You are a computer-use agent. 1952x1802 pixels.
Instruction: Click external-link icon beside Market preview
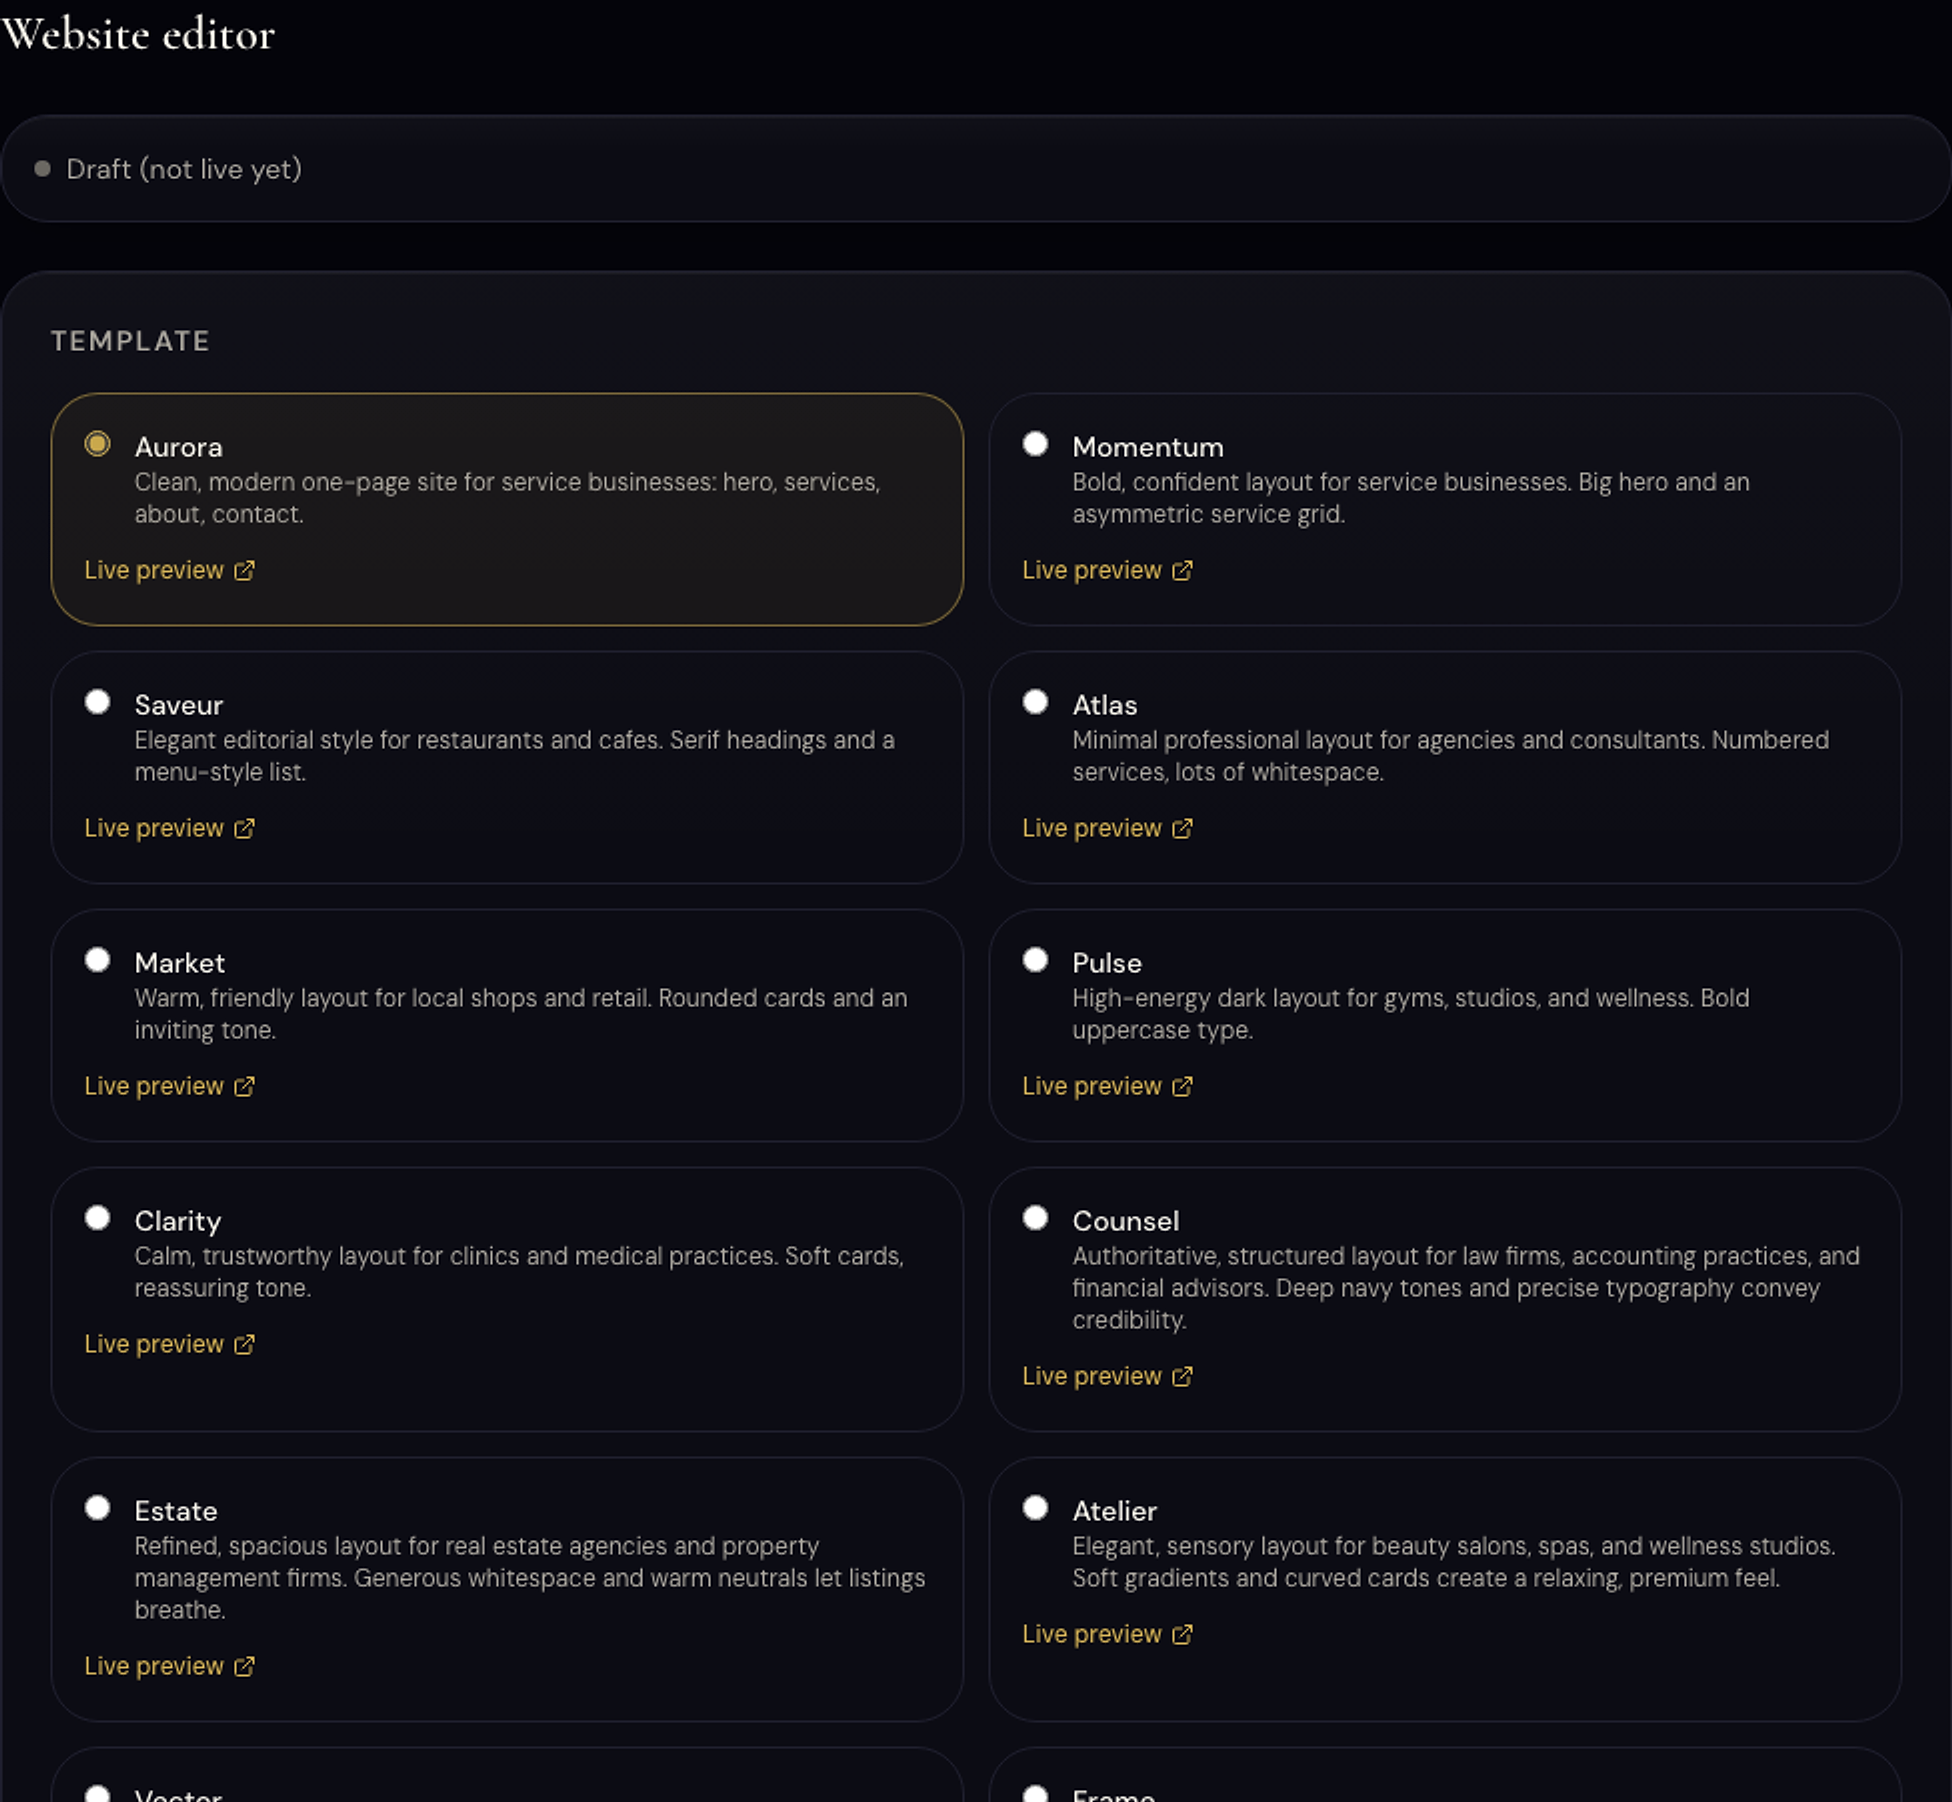coord(244,1086)
